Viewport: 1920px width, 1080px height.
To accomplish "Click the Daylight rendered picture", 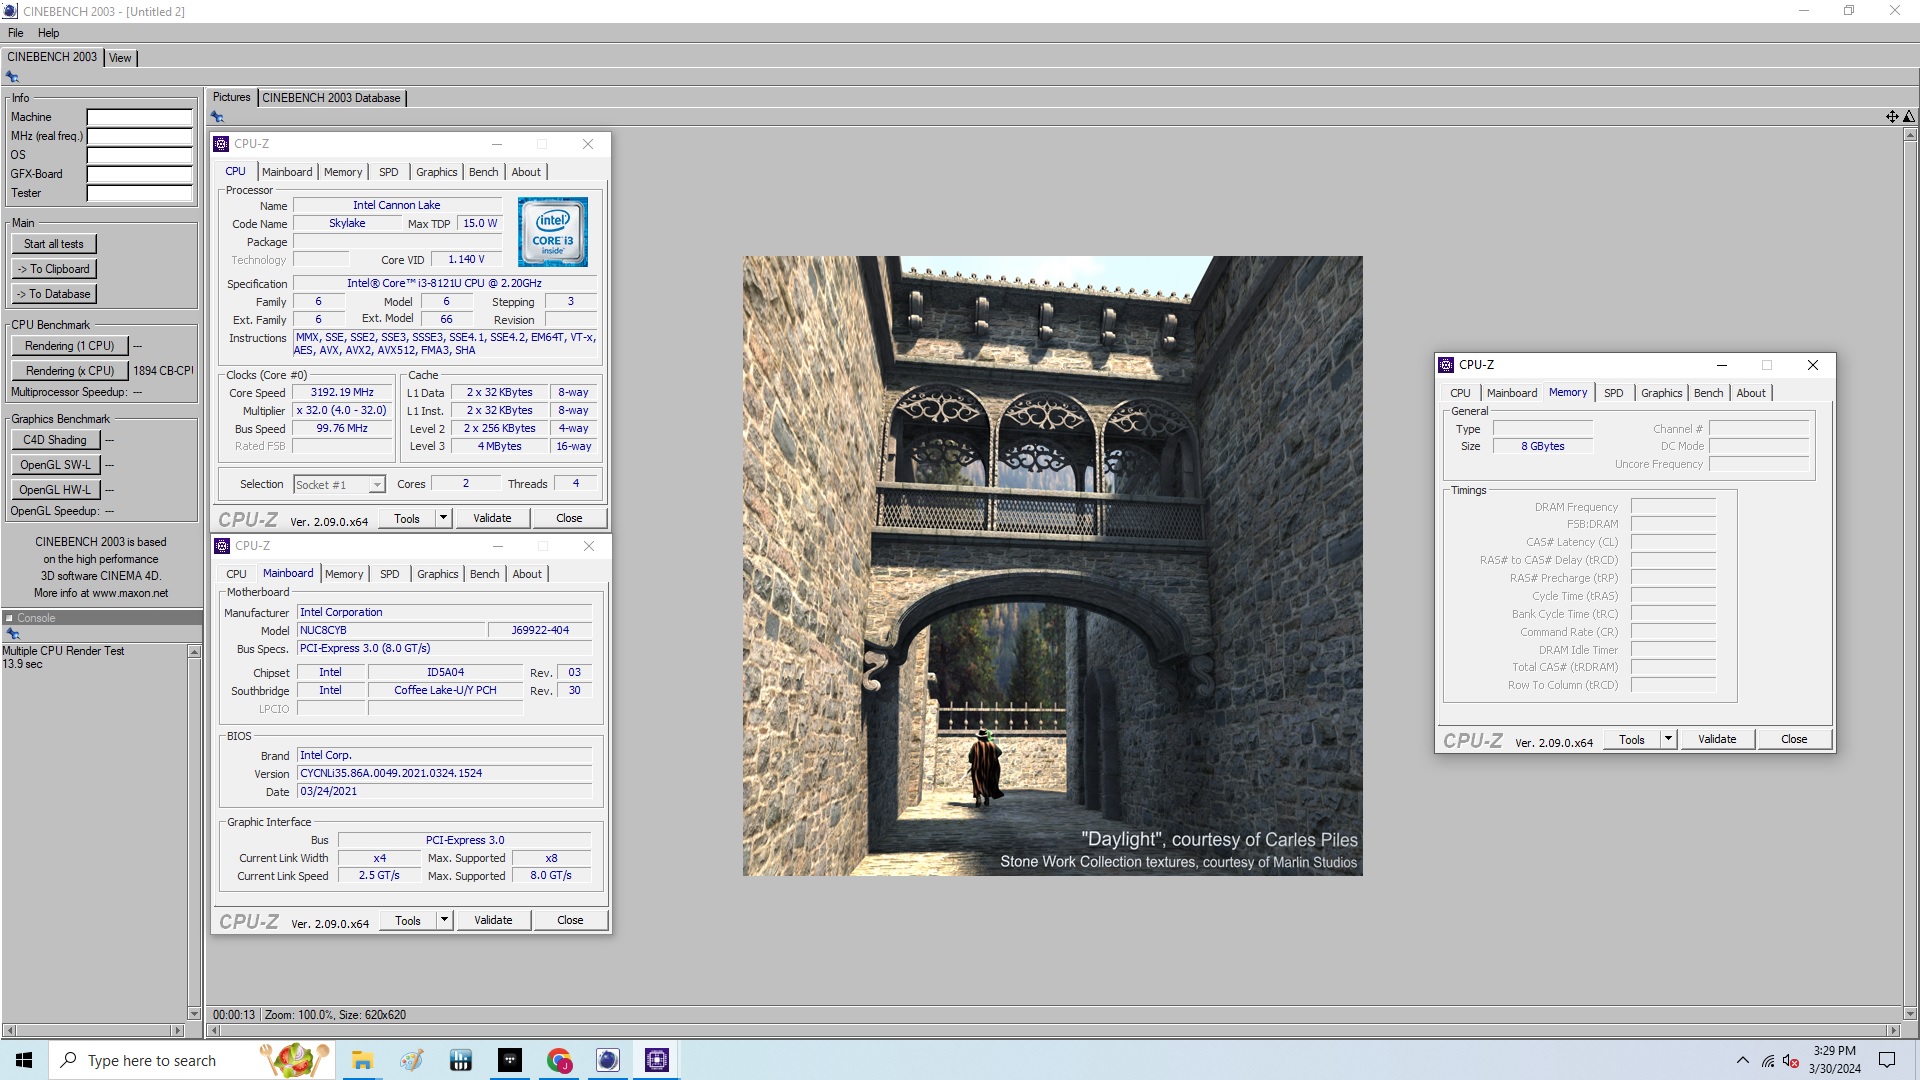I will 1052,566.
